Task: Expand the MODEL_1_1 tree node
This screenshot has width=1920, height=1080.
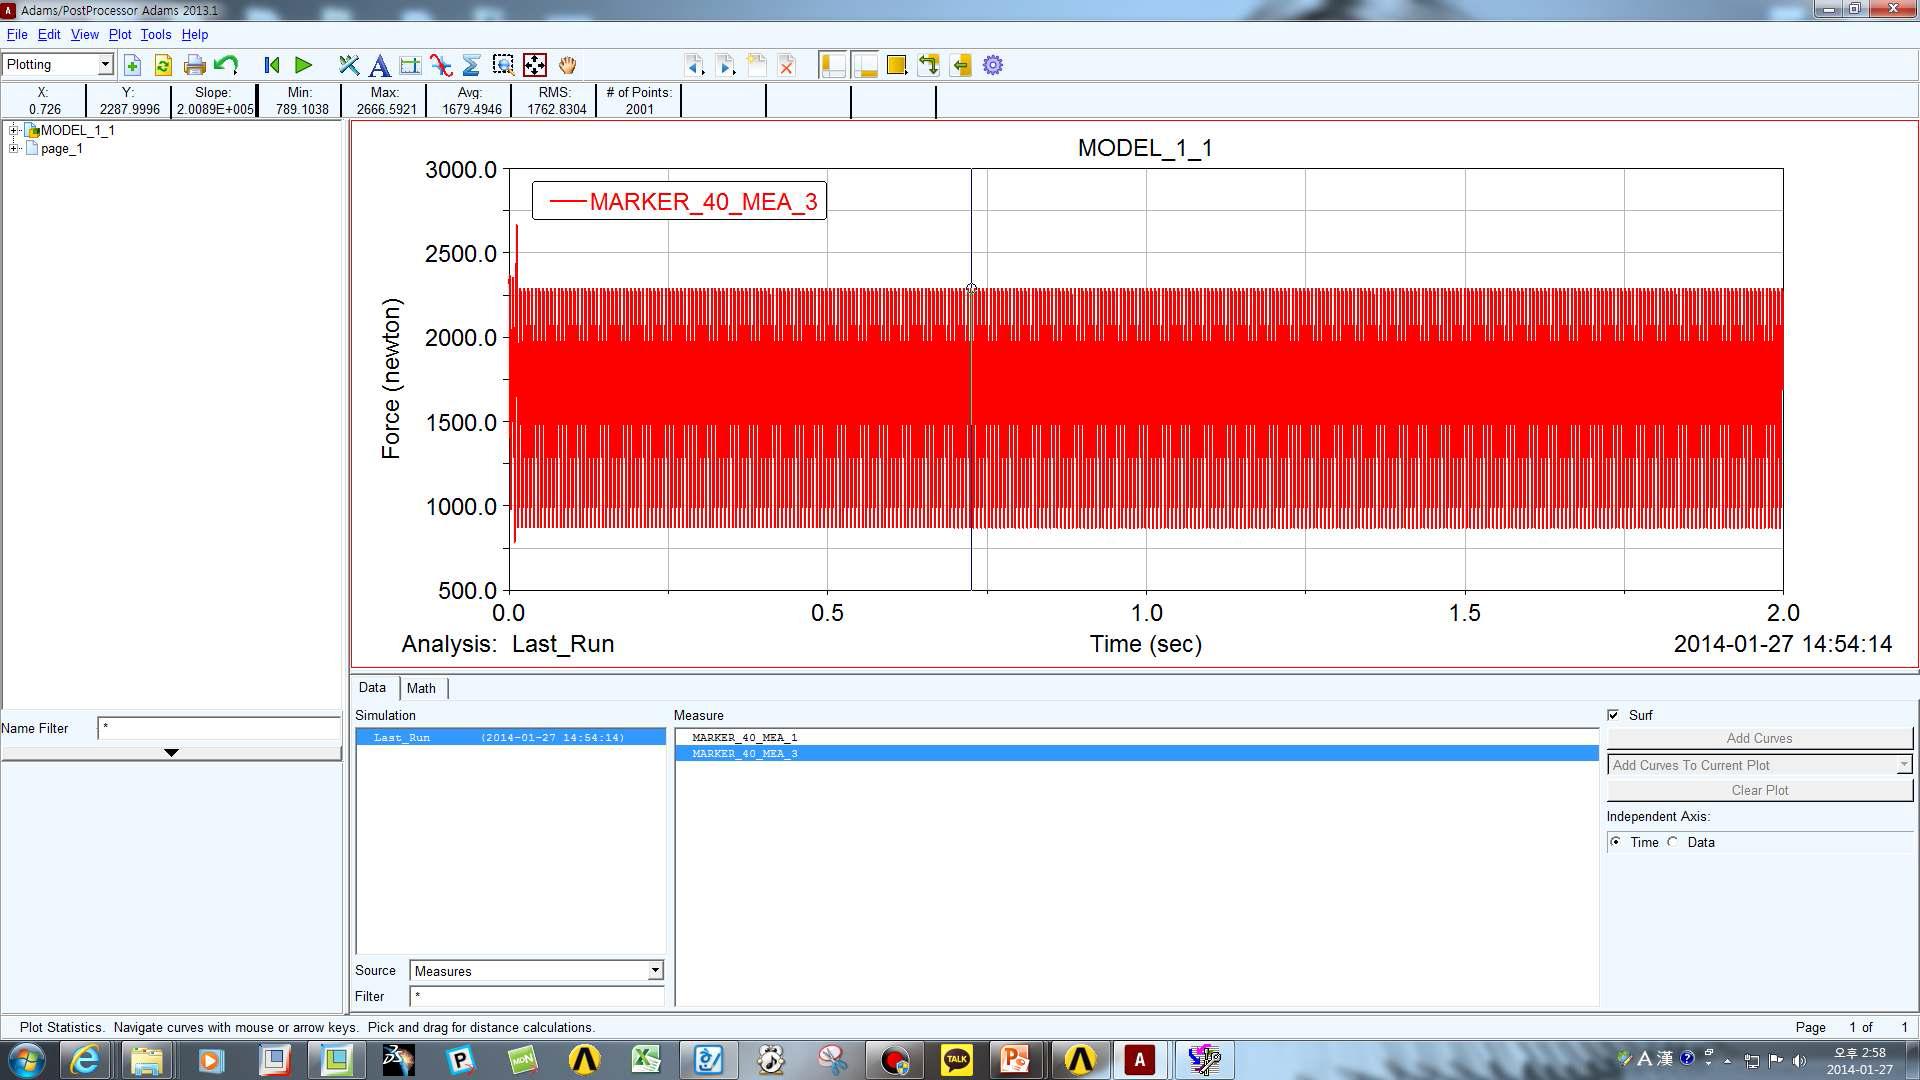Action: click(14, 130)
